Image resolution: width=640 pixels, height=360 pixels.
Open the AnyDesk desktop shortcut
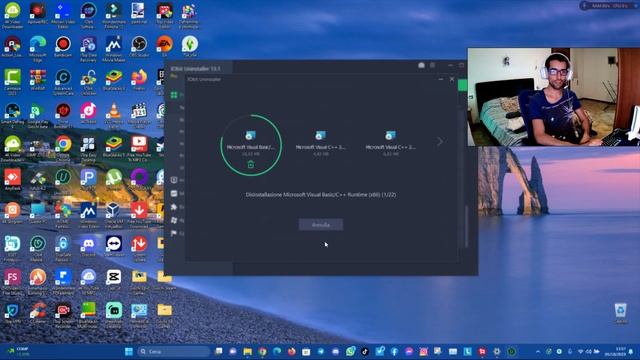12,180
